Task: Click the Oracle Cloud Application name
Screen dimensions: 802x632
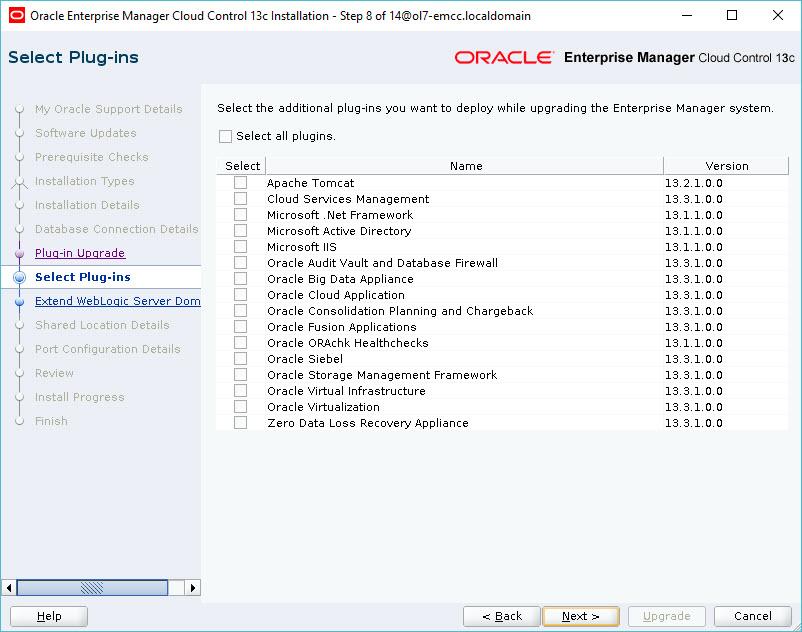Action: 336,295
